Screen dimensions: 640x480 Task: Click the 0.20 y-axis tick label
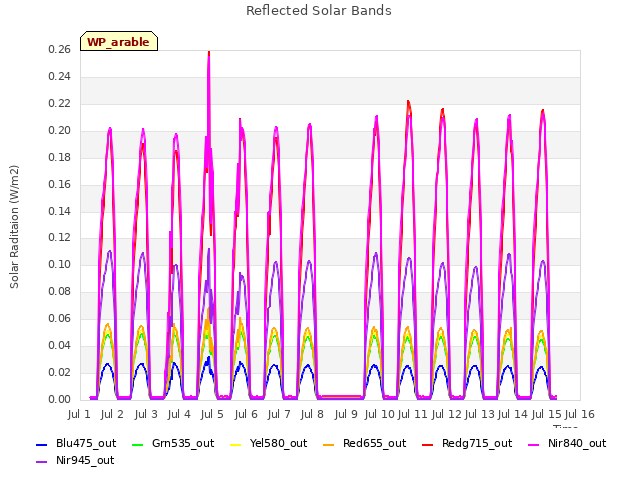tap(60, 131)
